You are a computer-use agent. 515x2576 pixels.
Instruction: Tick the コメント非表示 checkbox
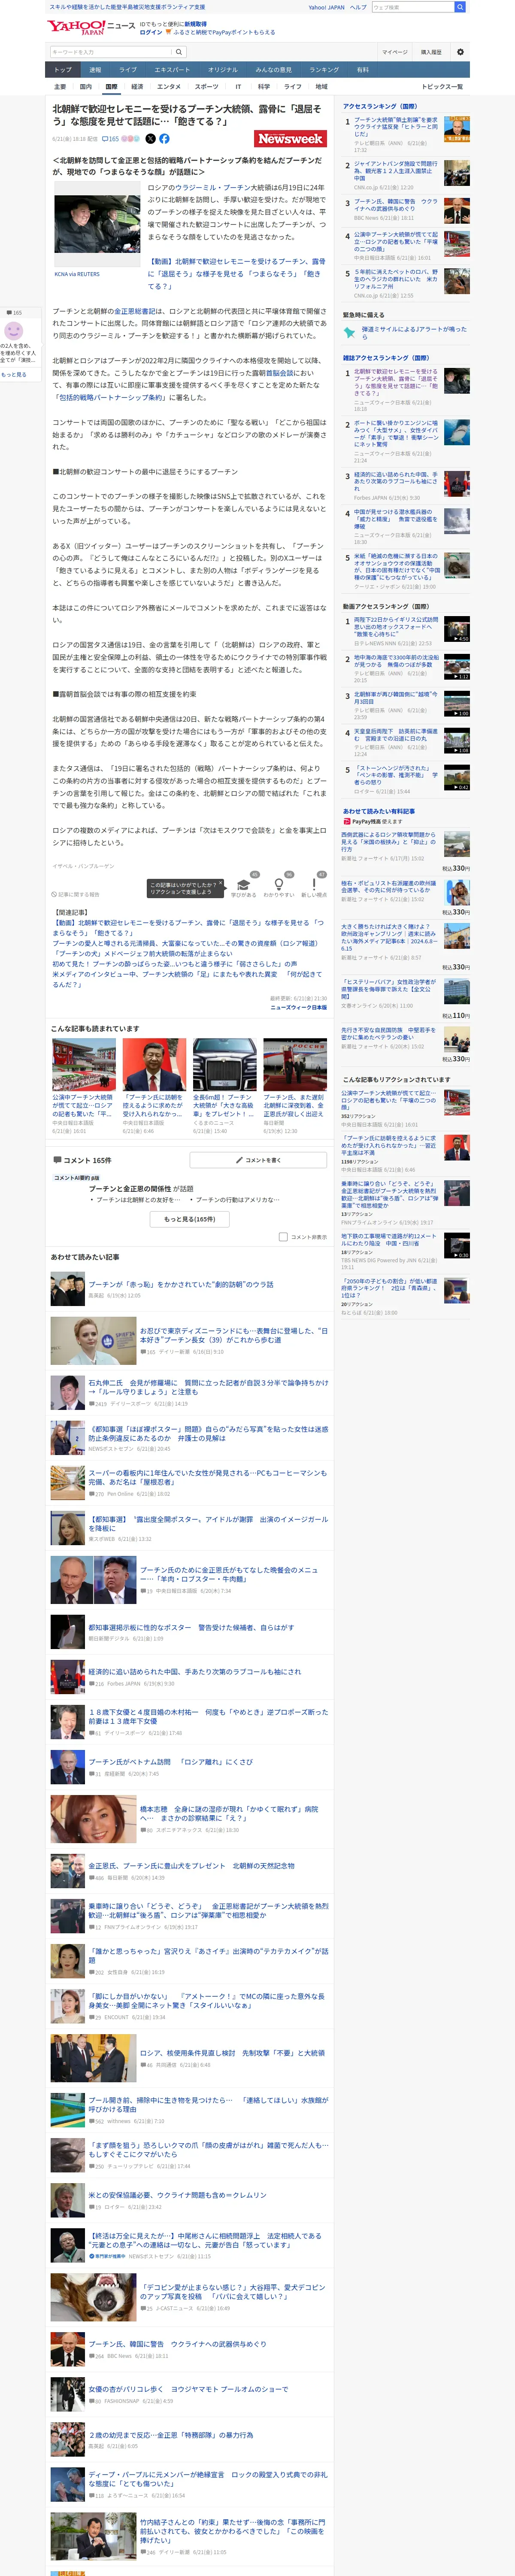[283, 1237]
